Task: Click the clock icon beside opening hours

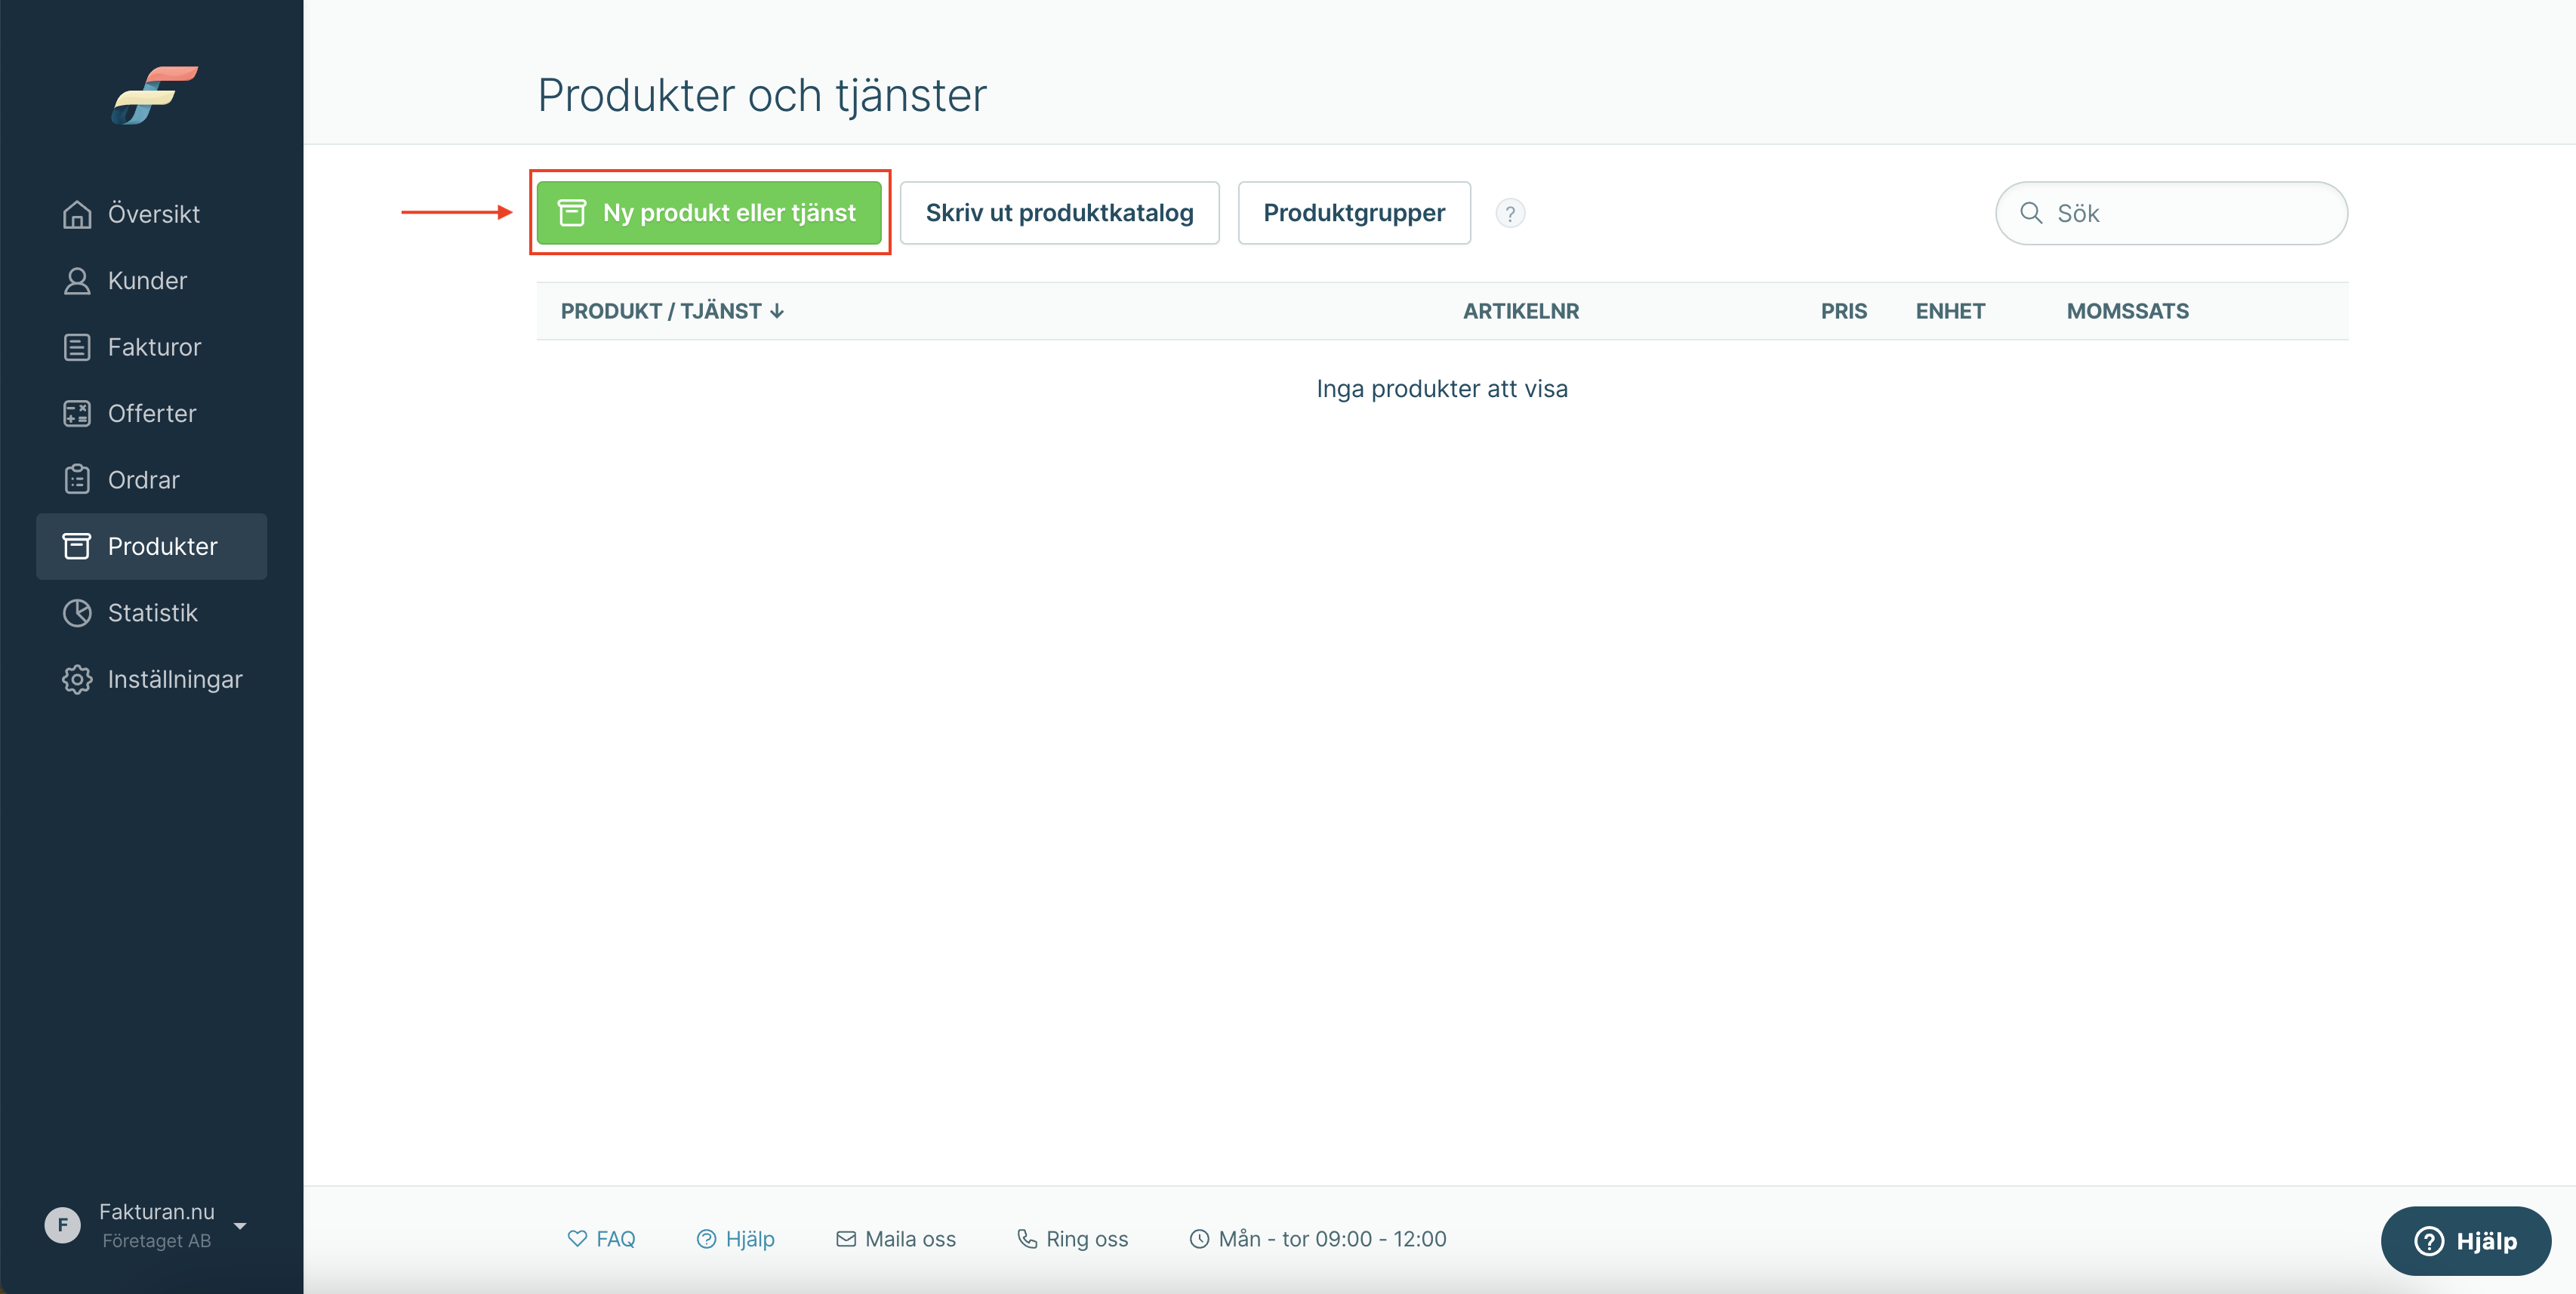Action: point(1199,1239)
